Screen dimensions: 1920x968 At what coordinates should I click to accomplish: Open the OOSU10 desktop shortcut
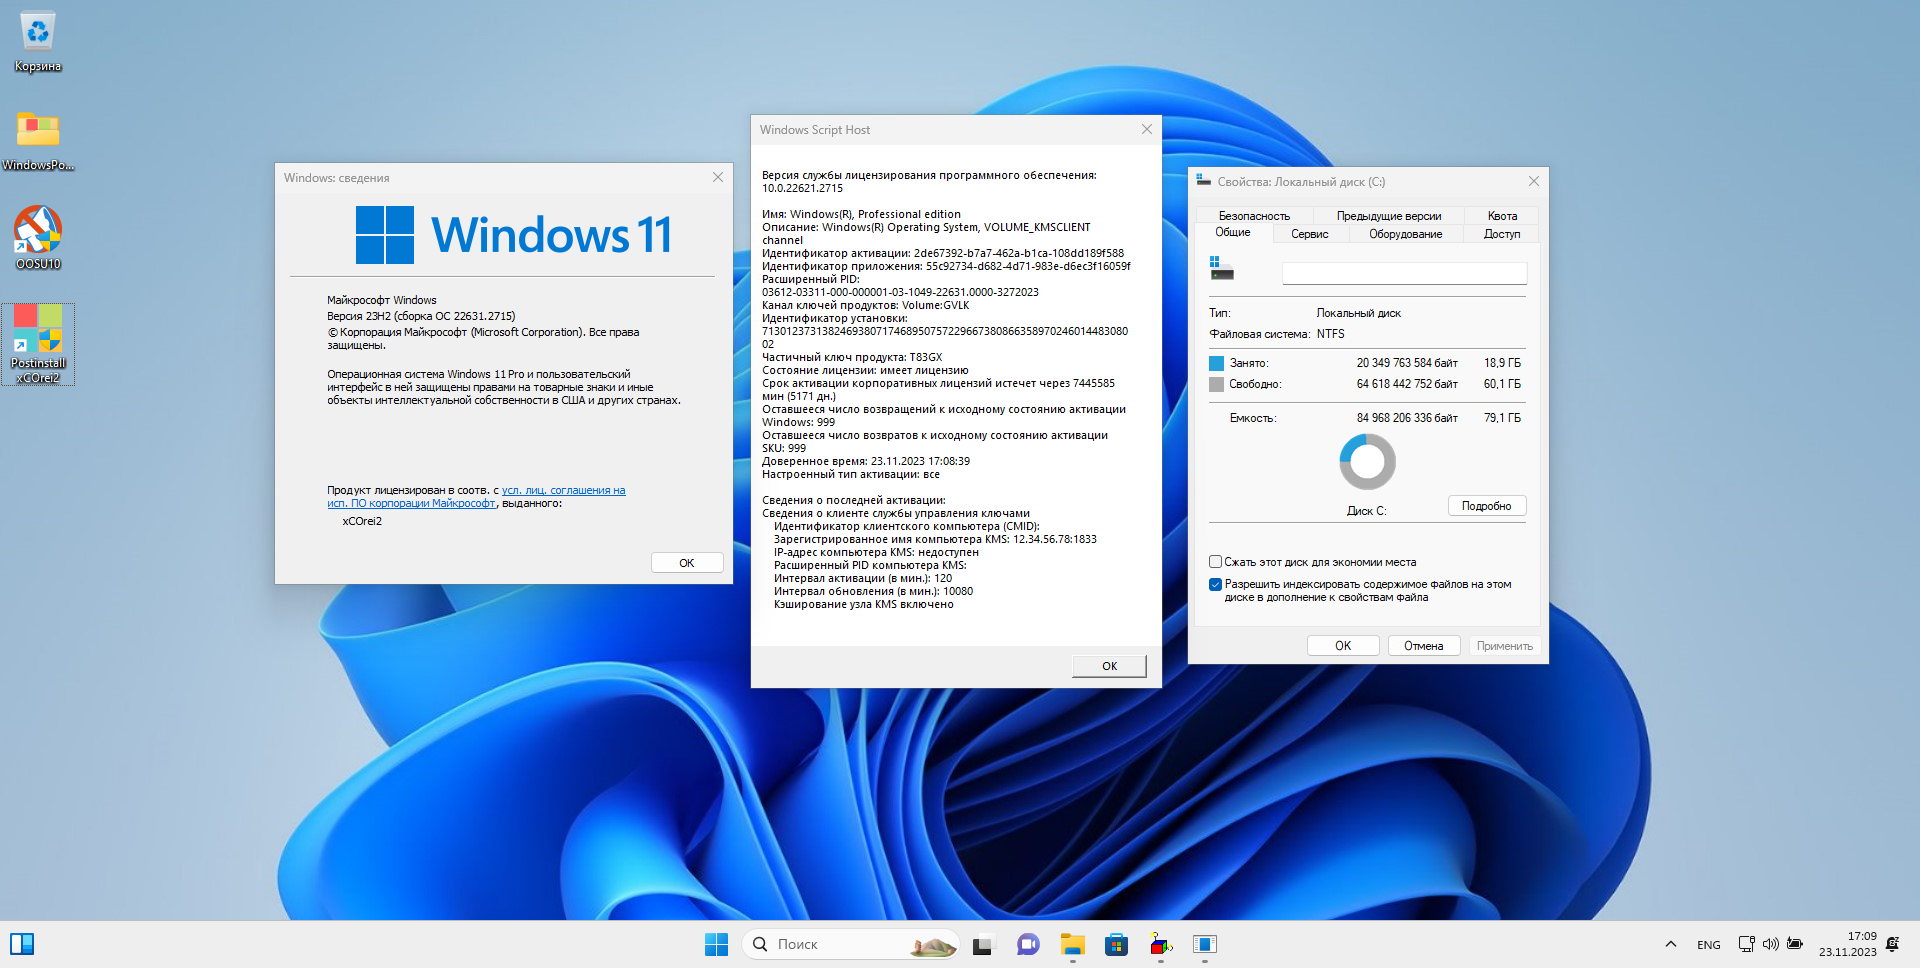tap(38, 230)
